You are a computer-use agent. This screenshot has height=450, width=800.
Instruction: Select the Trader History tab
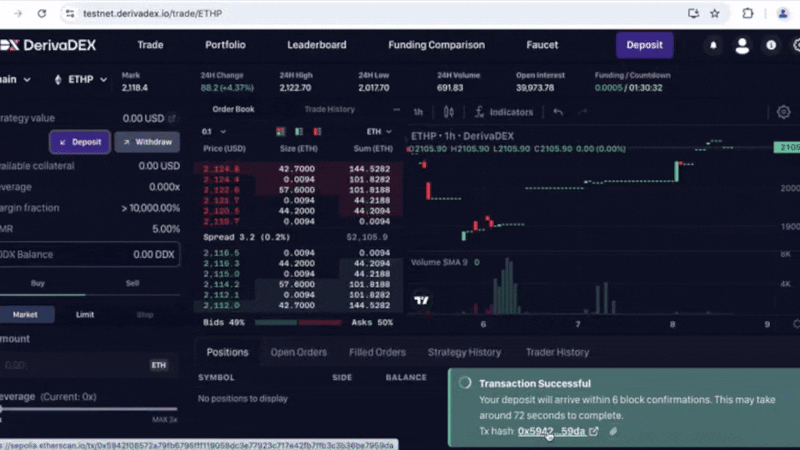click(x=557, y=353)
